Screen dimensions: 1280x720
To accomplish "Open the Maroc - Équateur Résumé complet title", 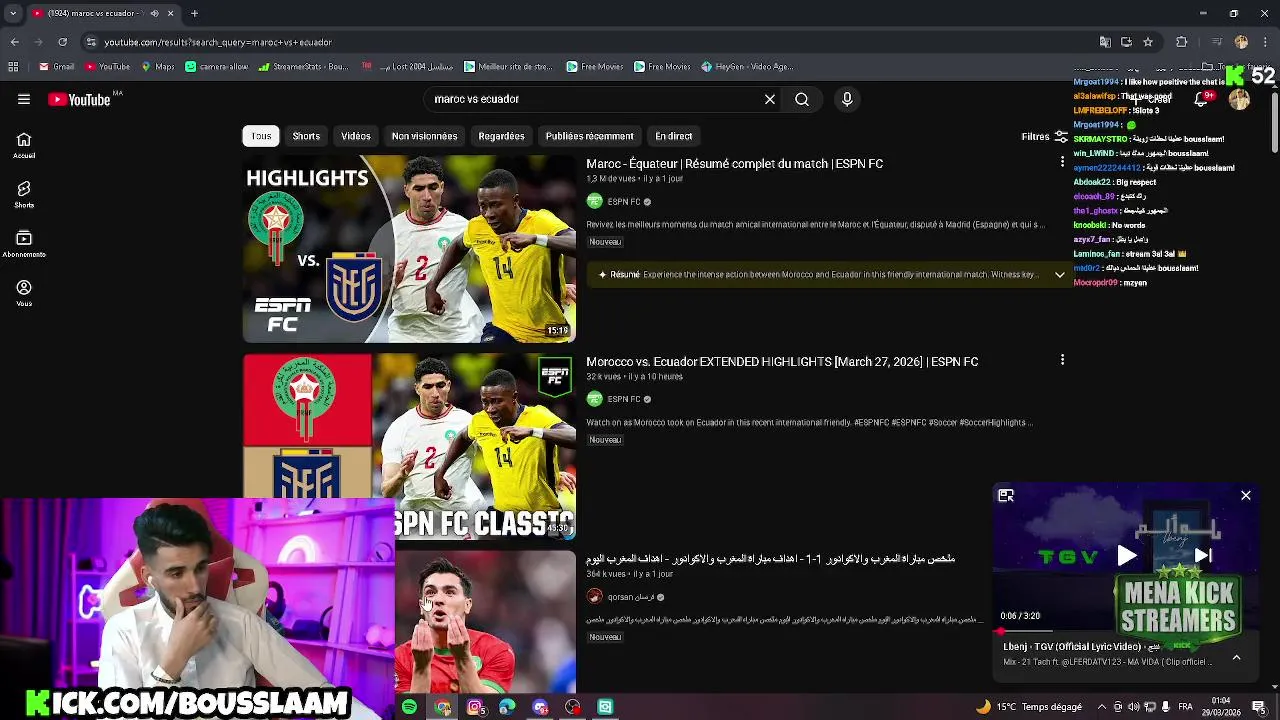I will 735,164.
